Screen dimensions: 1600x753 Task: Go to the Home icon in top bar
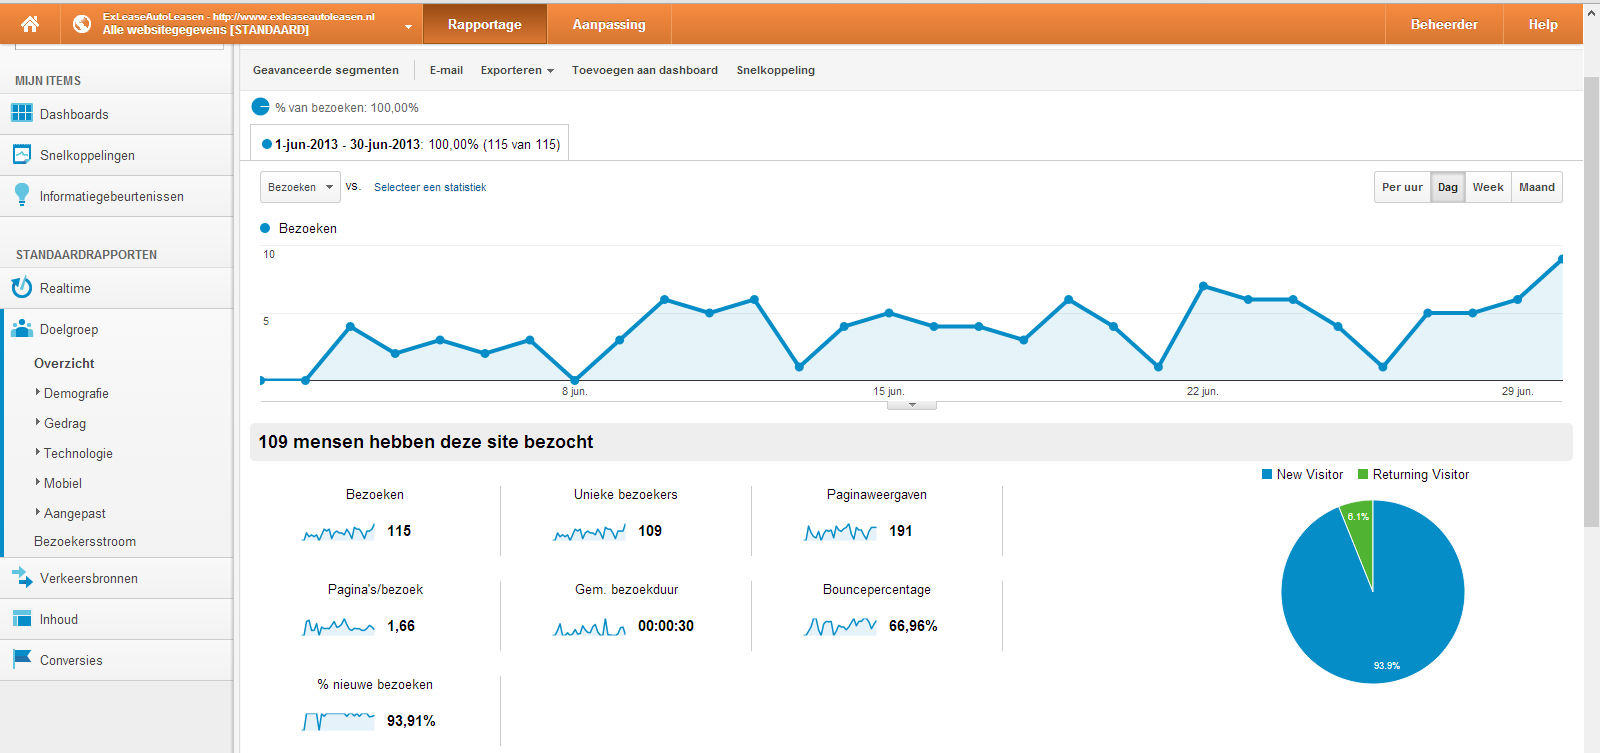[x=30, y=24]
